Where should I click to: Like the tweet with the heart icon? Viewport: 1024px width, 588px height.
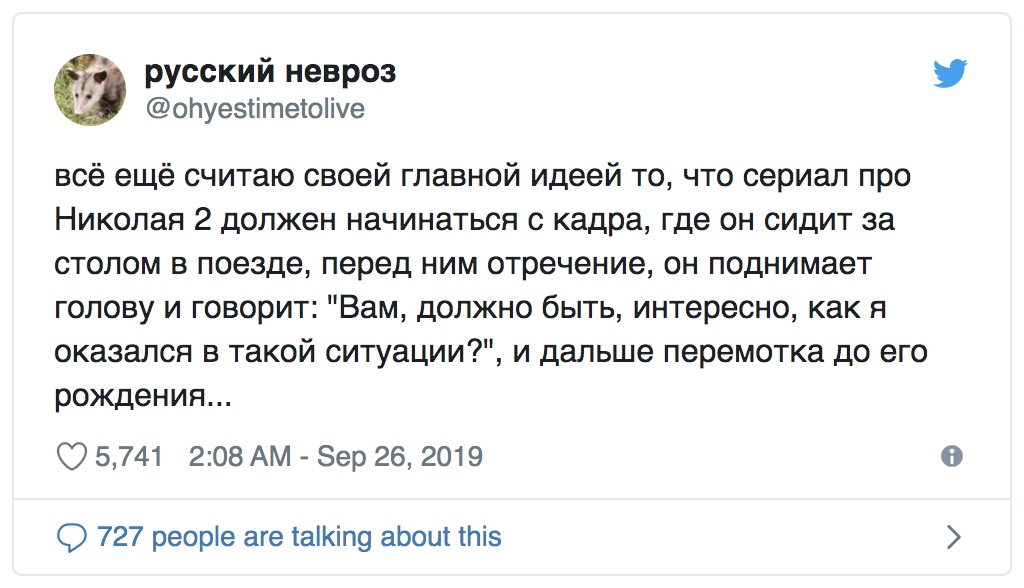(x=71, y=456)
